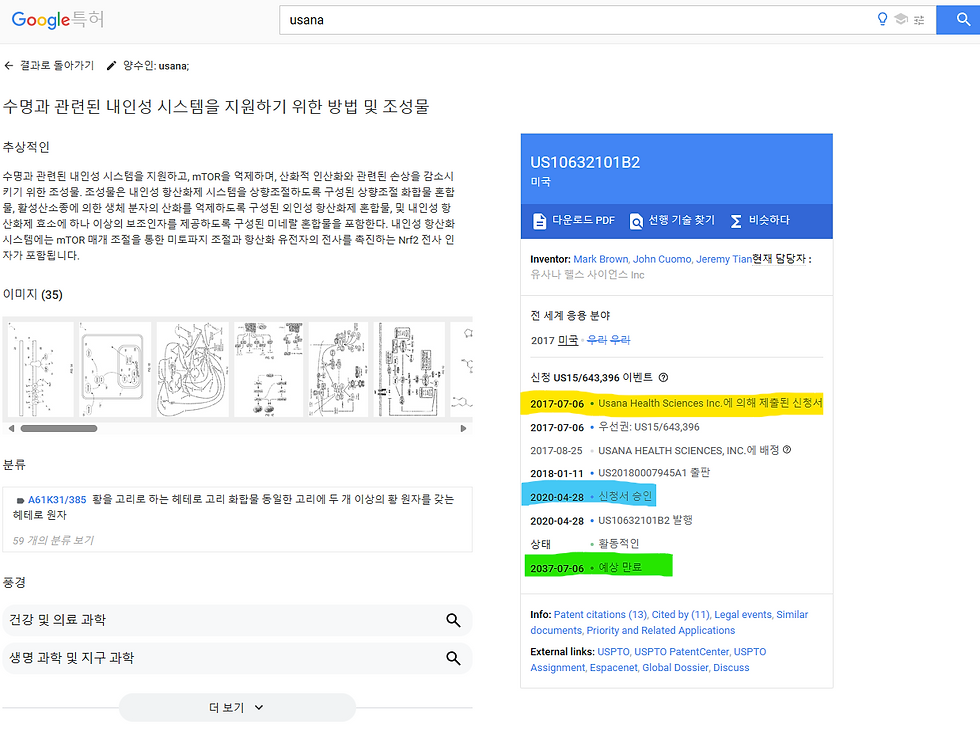Click the 2020-04-28 신청서 승인 event
The height and width of the screenshot is (735, 980).
591,496
